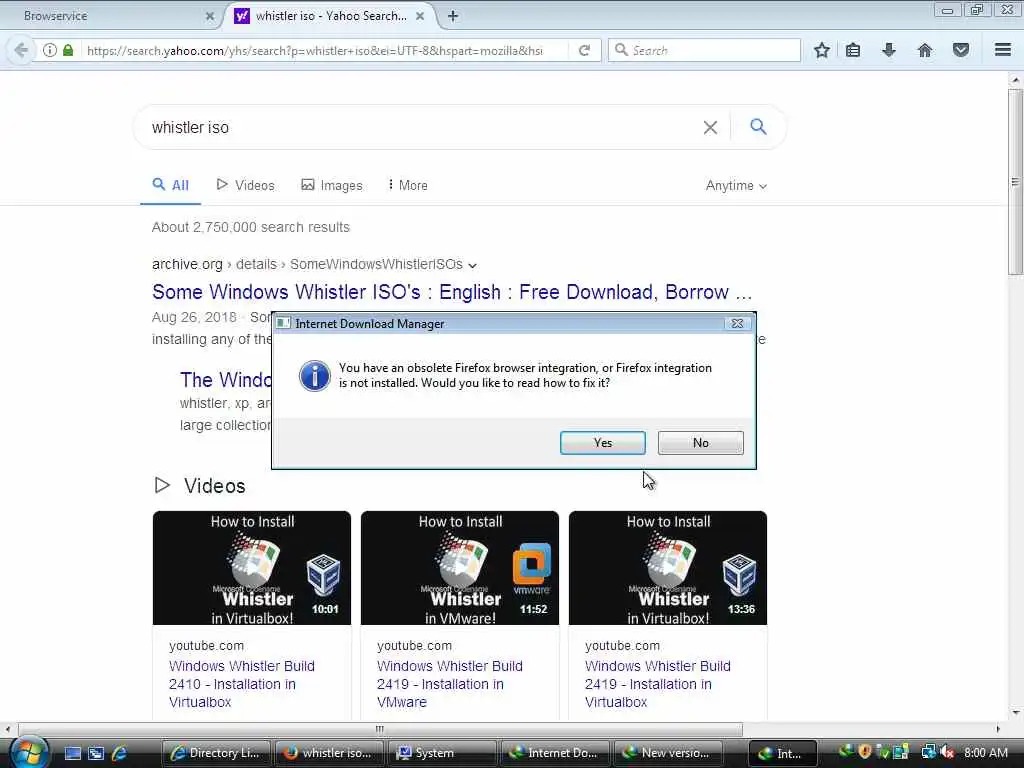Click the network tray icon

928,752
